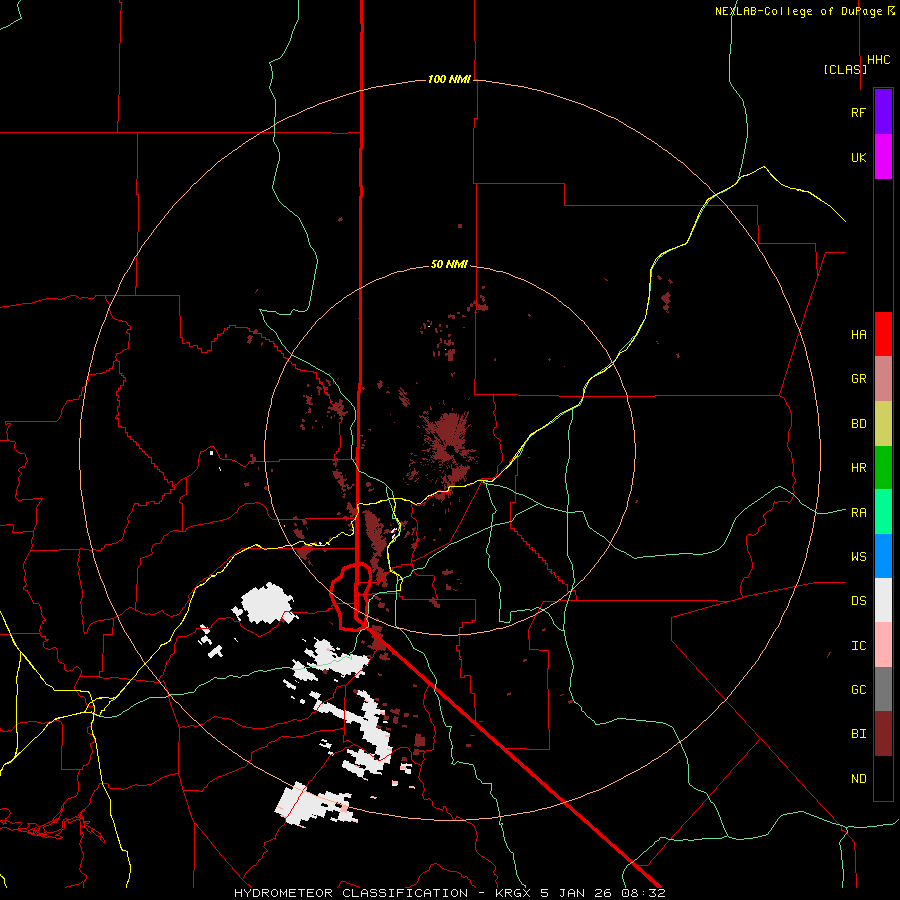Click the WS legend label
This screenshot has height=900, width=900.
coord(859,557)
